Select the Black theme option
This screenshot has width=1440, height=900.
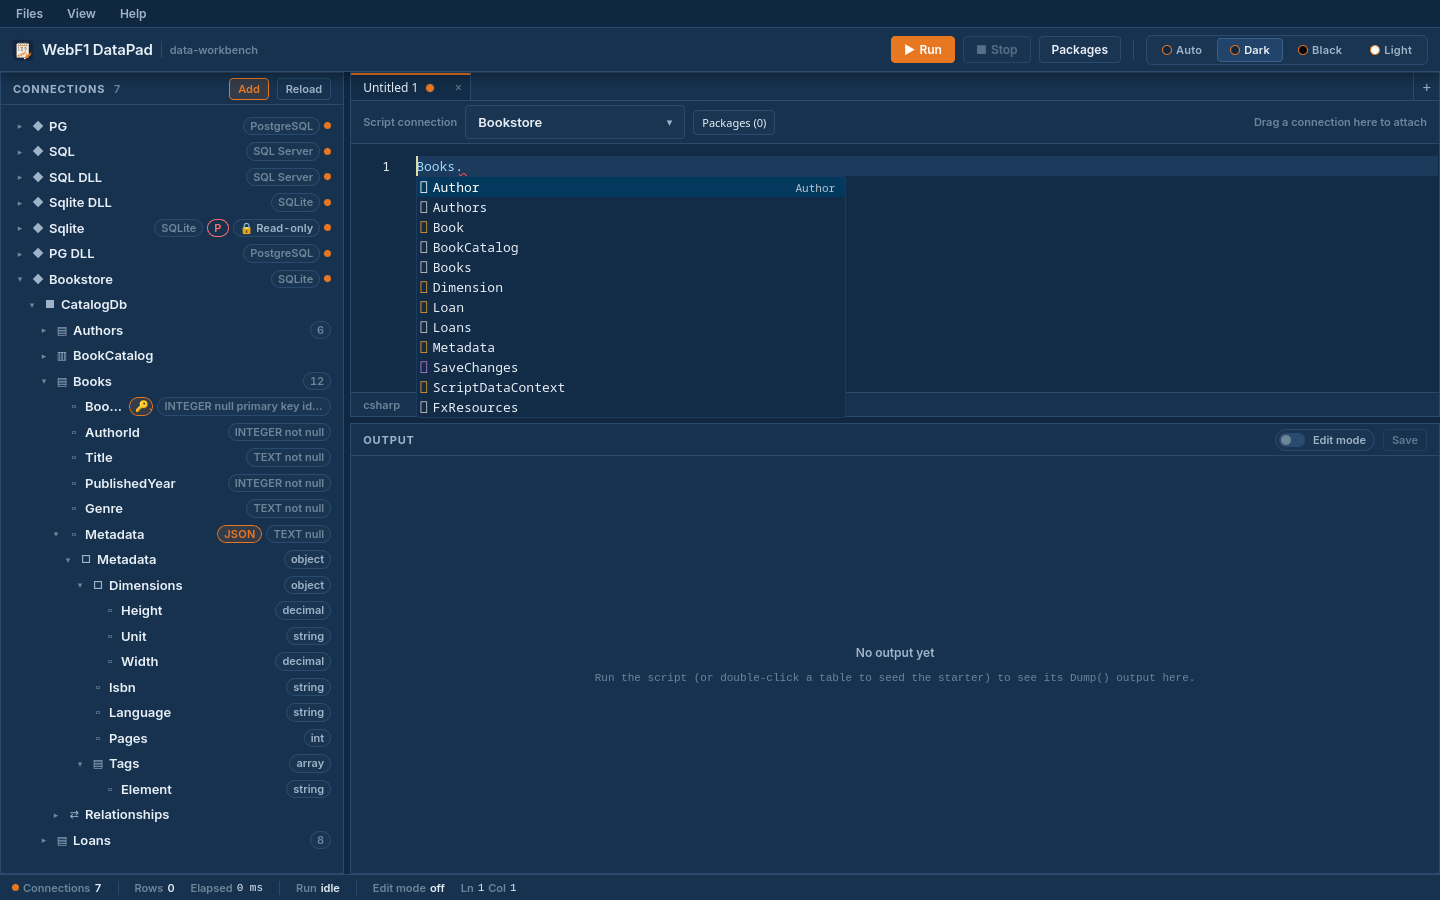coord(1319,50)
